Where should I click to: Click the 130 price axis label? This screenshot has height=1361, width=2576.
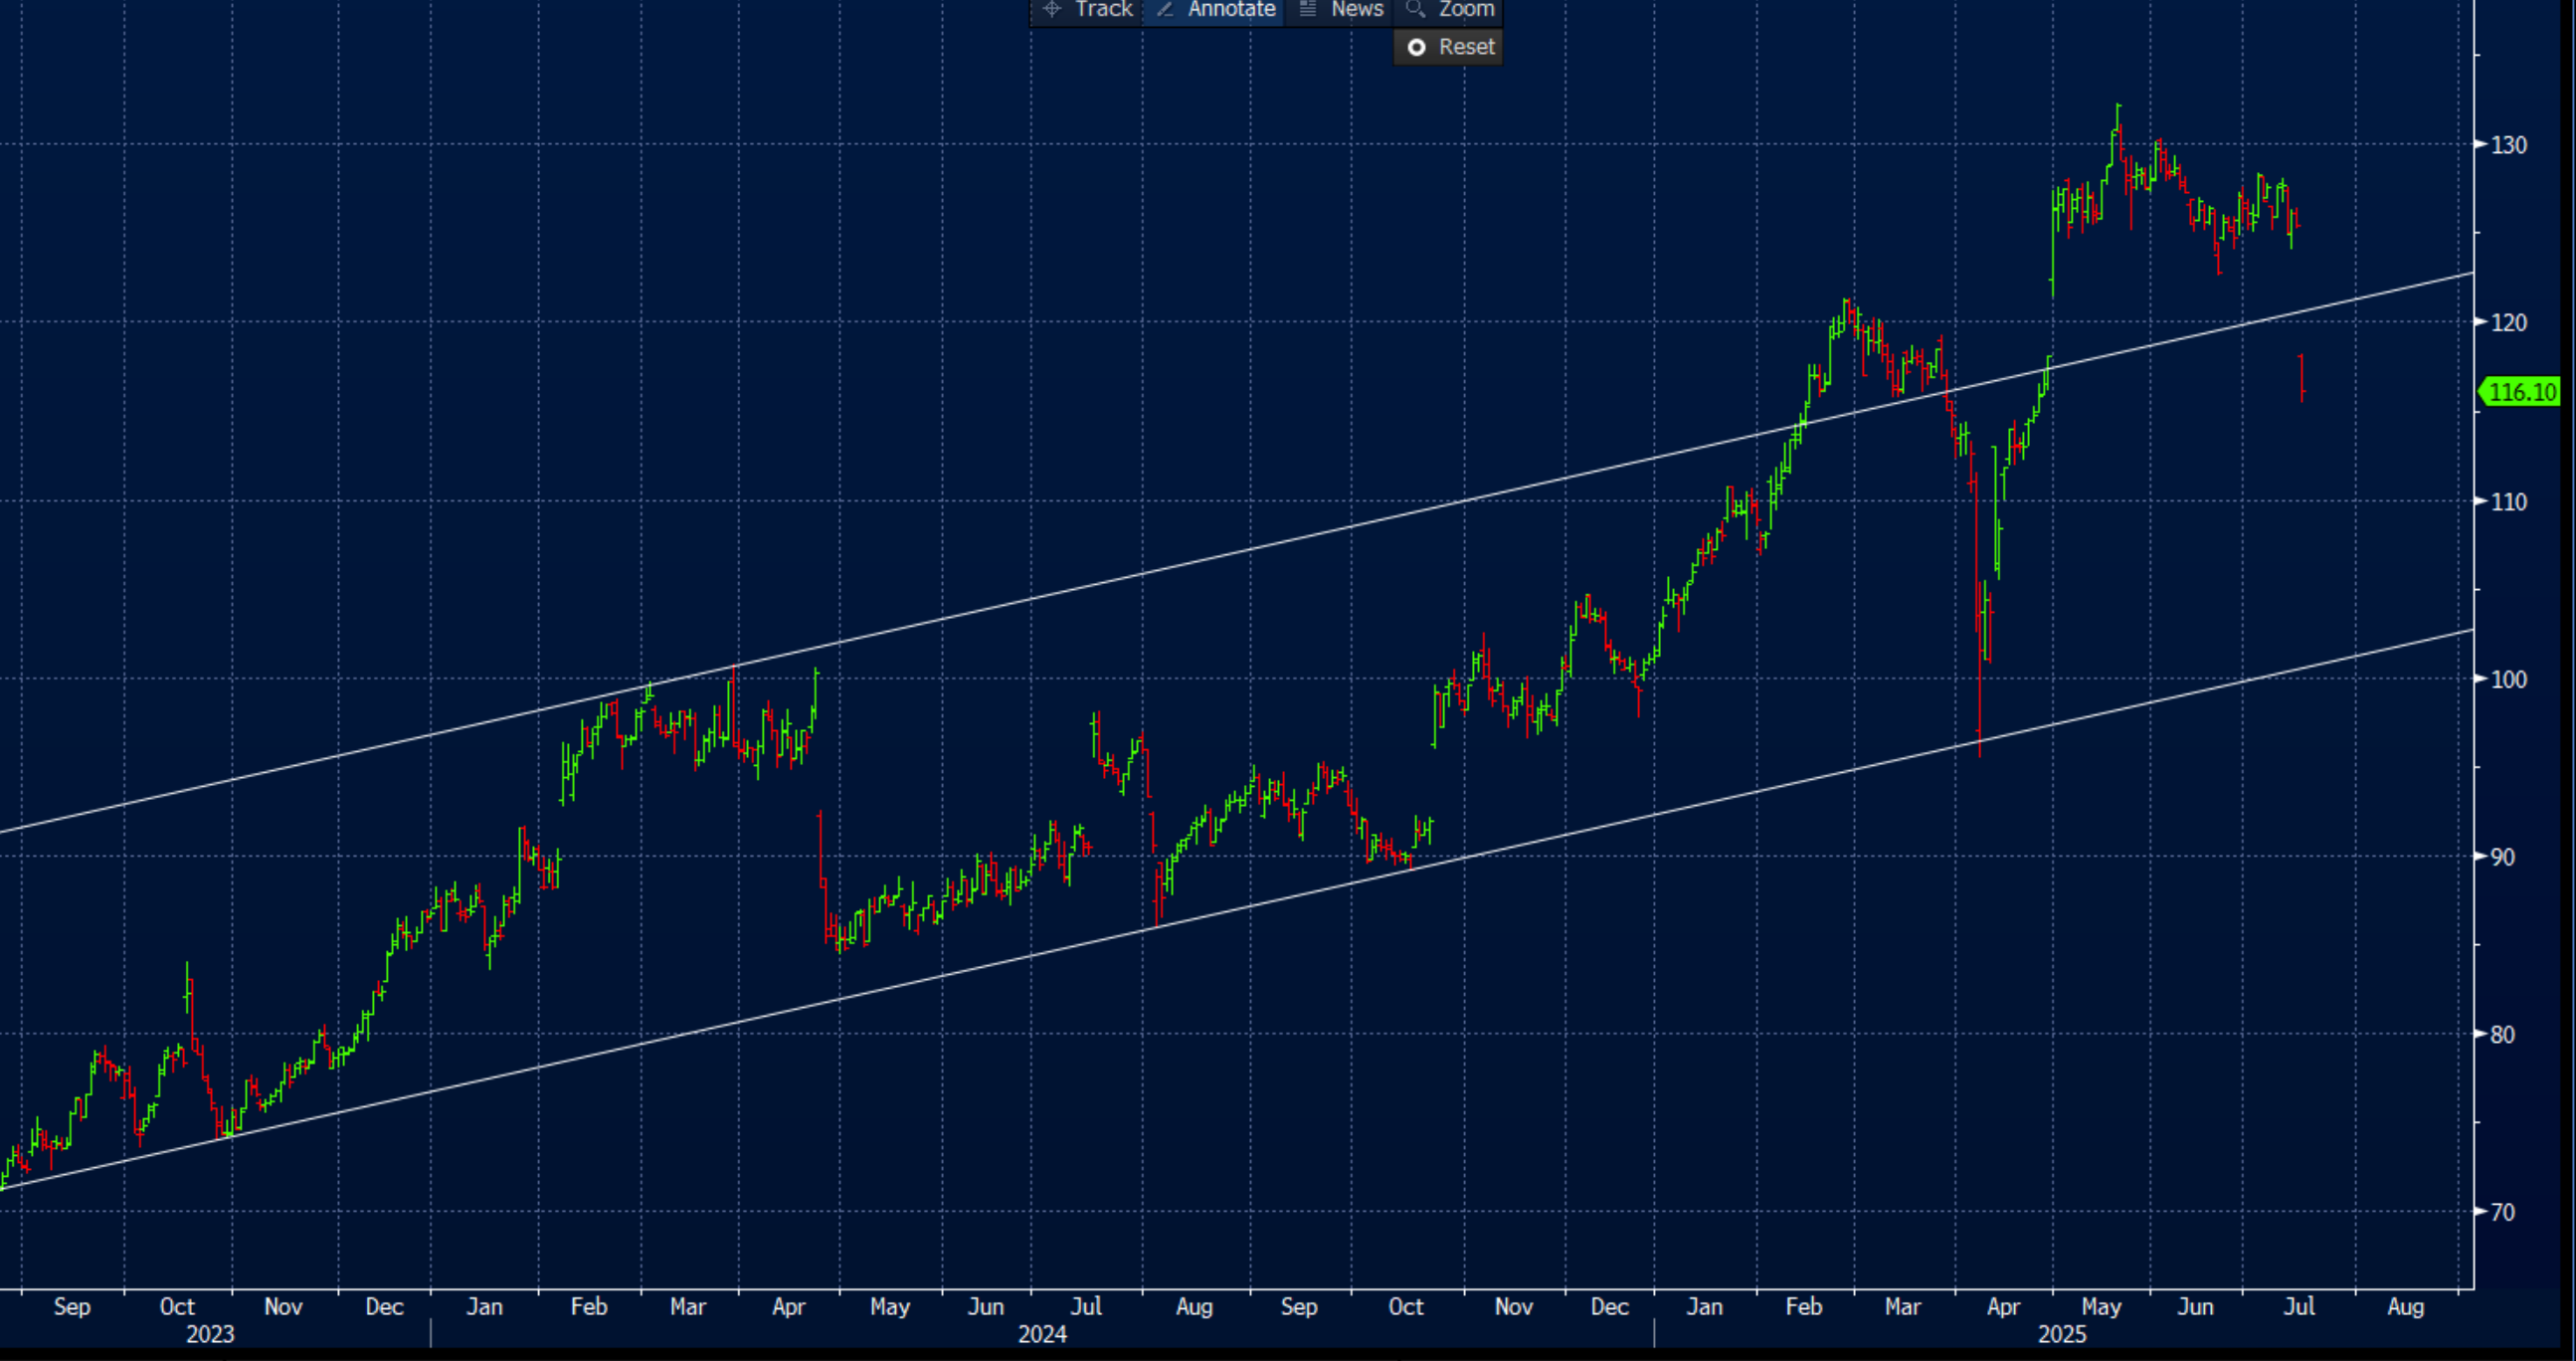tap(2509, 145)
